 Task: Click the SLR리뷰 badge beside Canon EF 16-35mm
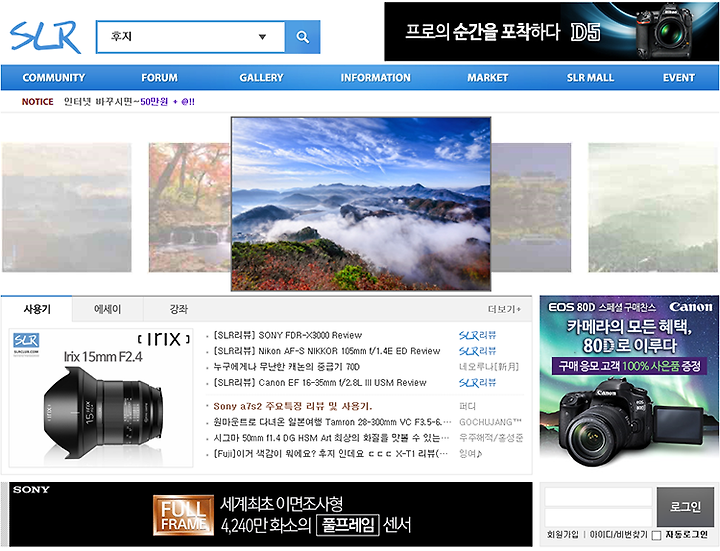pyautogui.click(x=478, y=382)
